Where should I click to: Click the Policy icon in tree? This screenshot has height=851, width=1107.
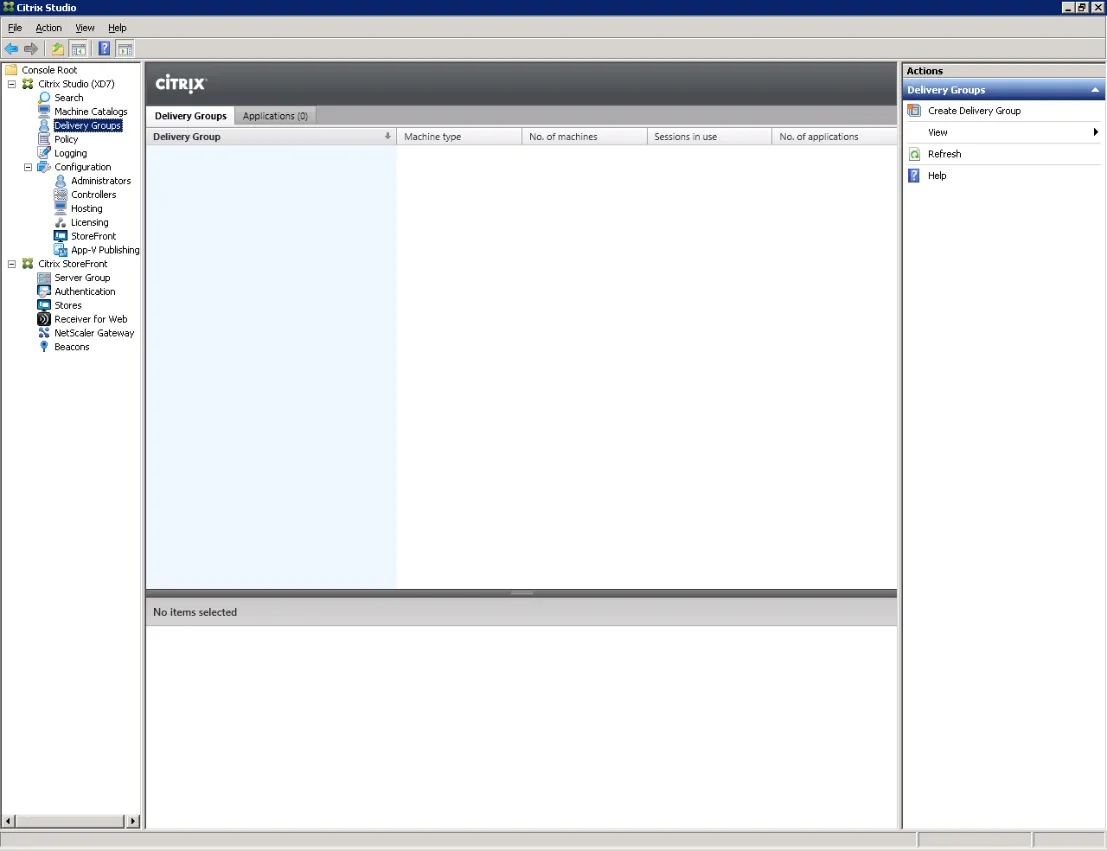(44, 139)
